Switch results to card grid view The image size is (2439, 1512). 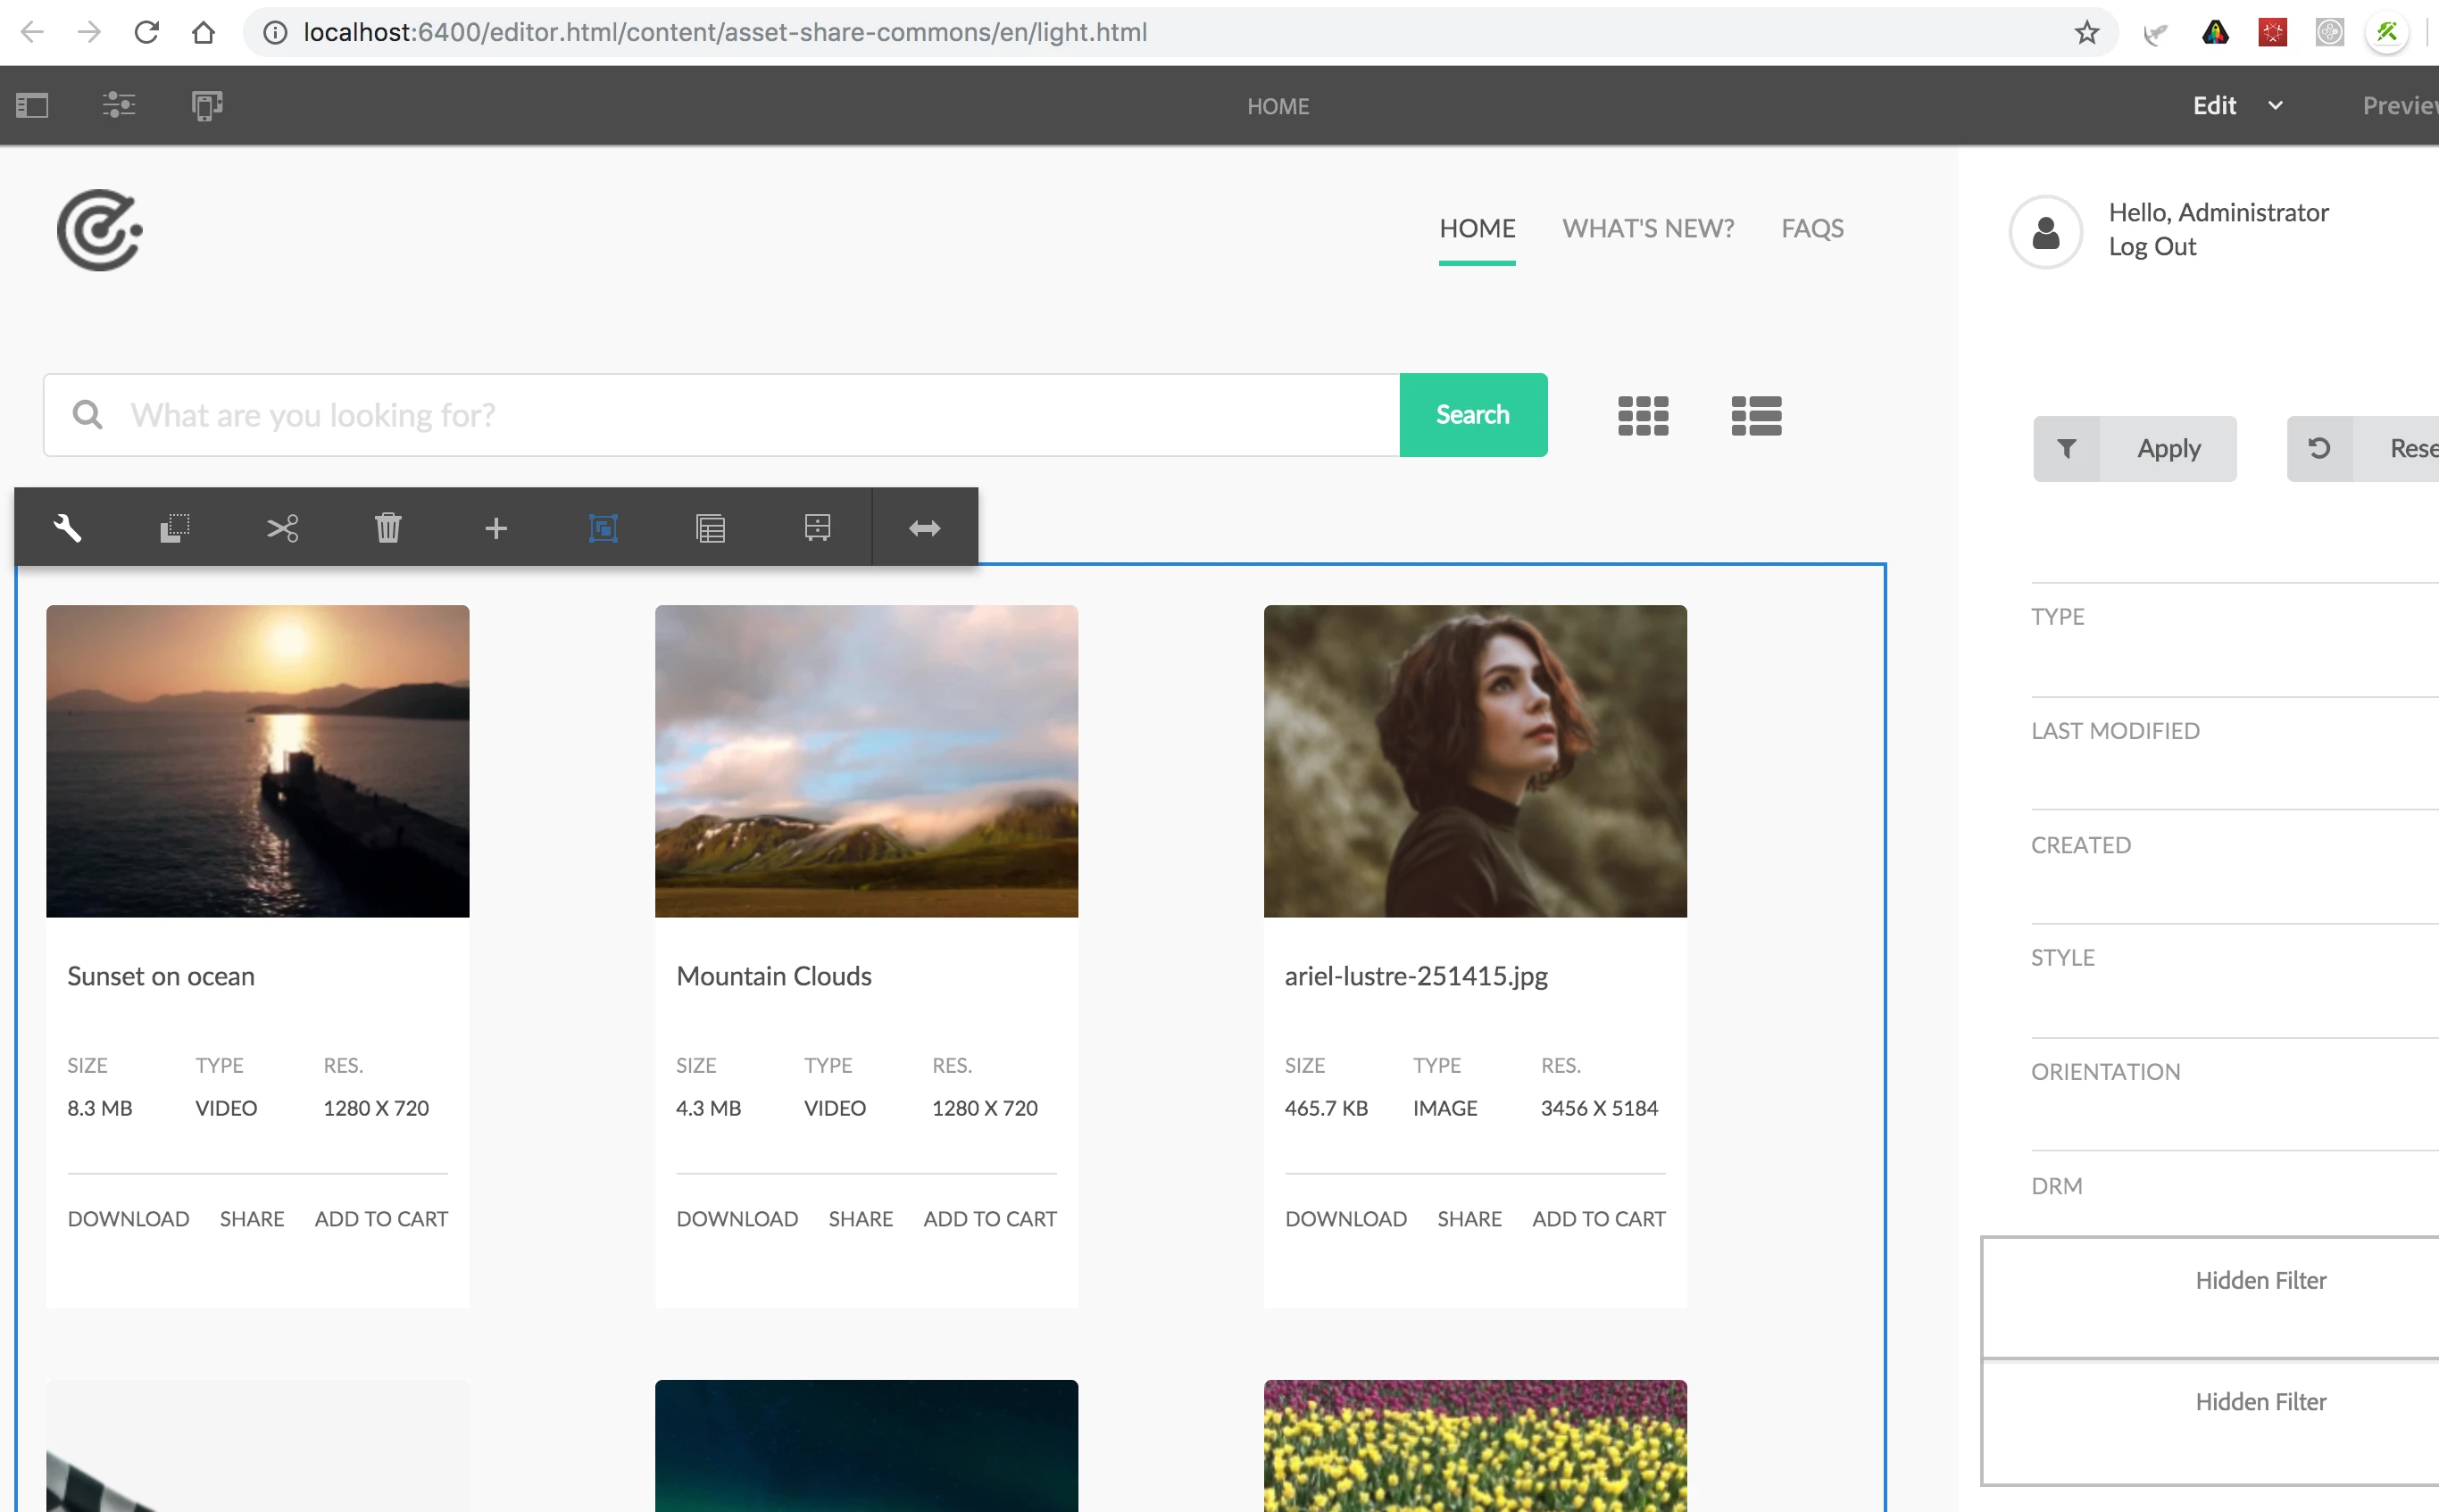(1643, 415)
